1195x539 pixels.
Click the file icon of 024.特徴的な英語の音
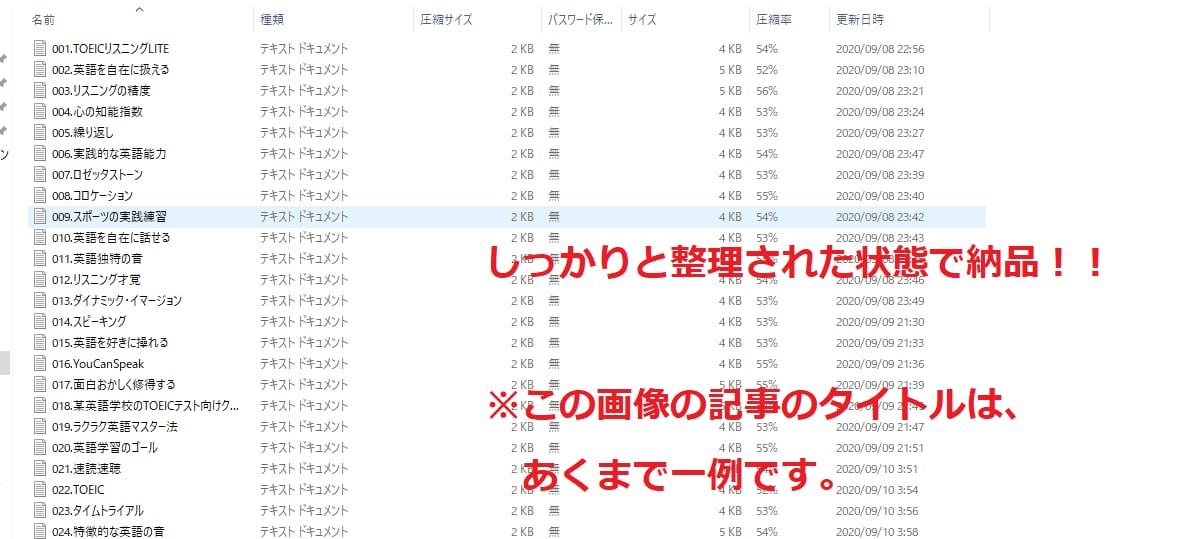tap(40, 531)
